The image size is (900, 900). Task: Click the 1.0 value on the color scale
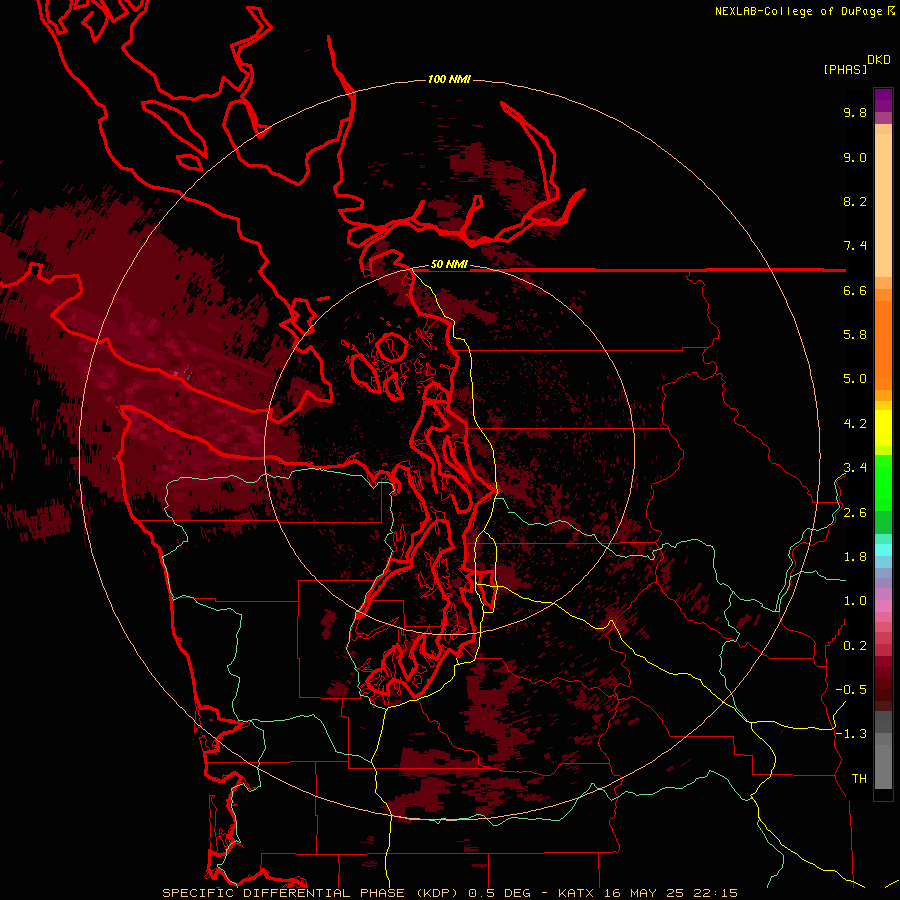pyautogui.click(x=855, y=601)
